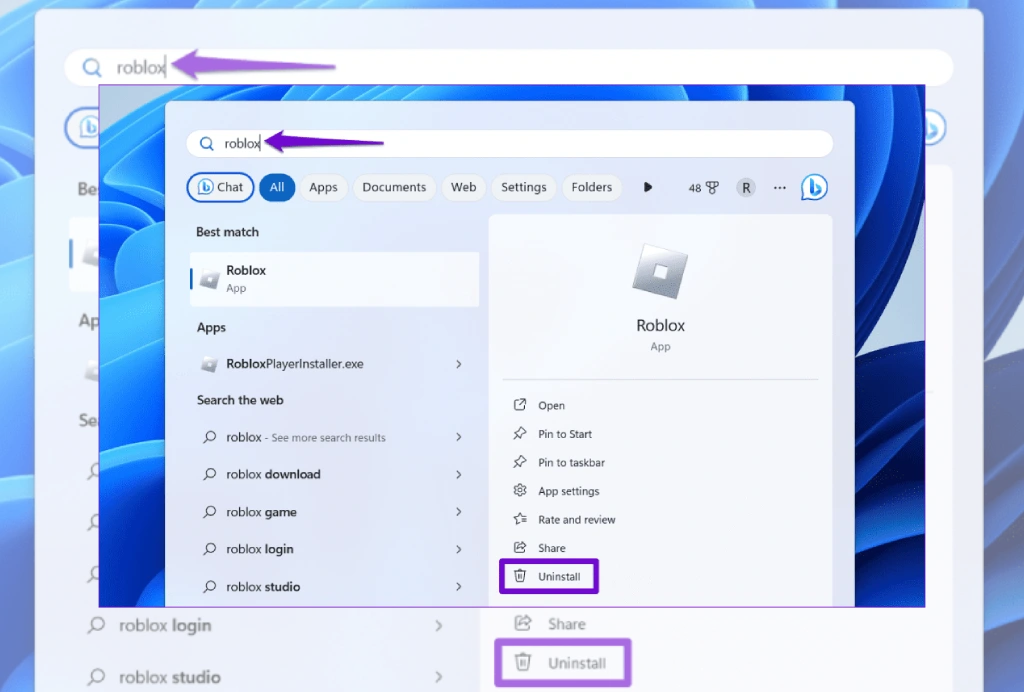Expand roblox studio chevron in background window

[439, 677]
